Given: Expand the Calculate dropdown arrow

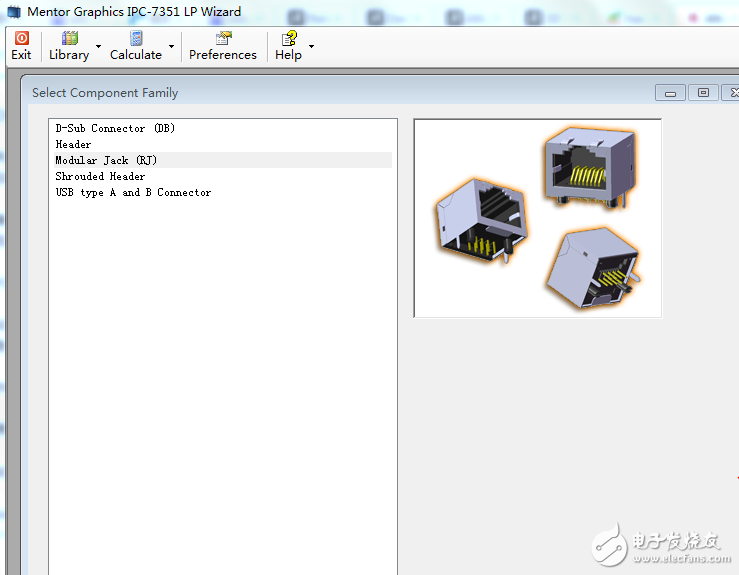Looking at the screenshot, I should point(172,46).
